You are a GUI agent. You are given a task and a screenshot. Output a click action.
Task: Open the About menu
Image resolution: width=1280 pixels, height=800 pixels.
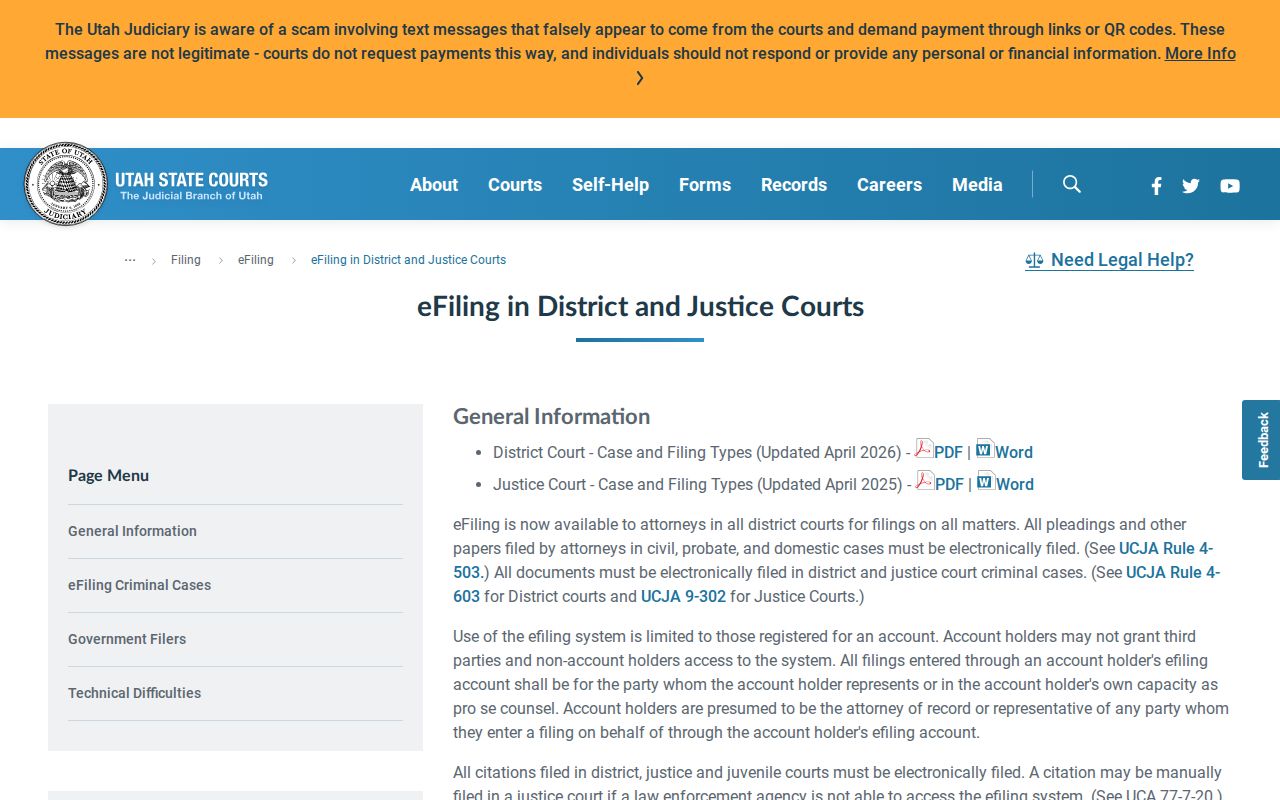coord(434,184)
